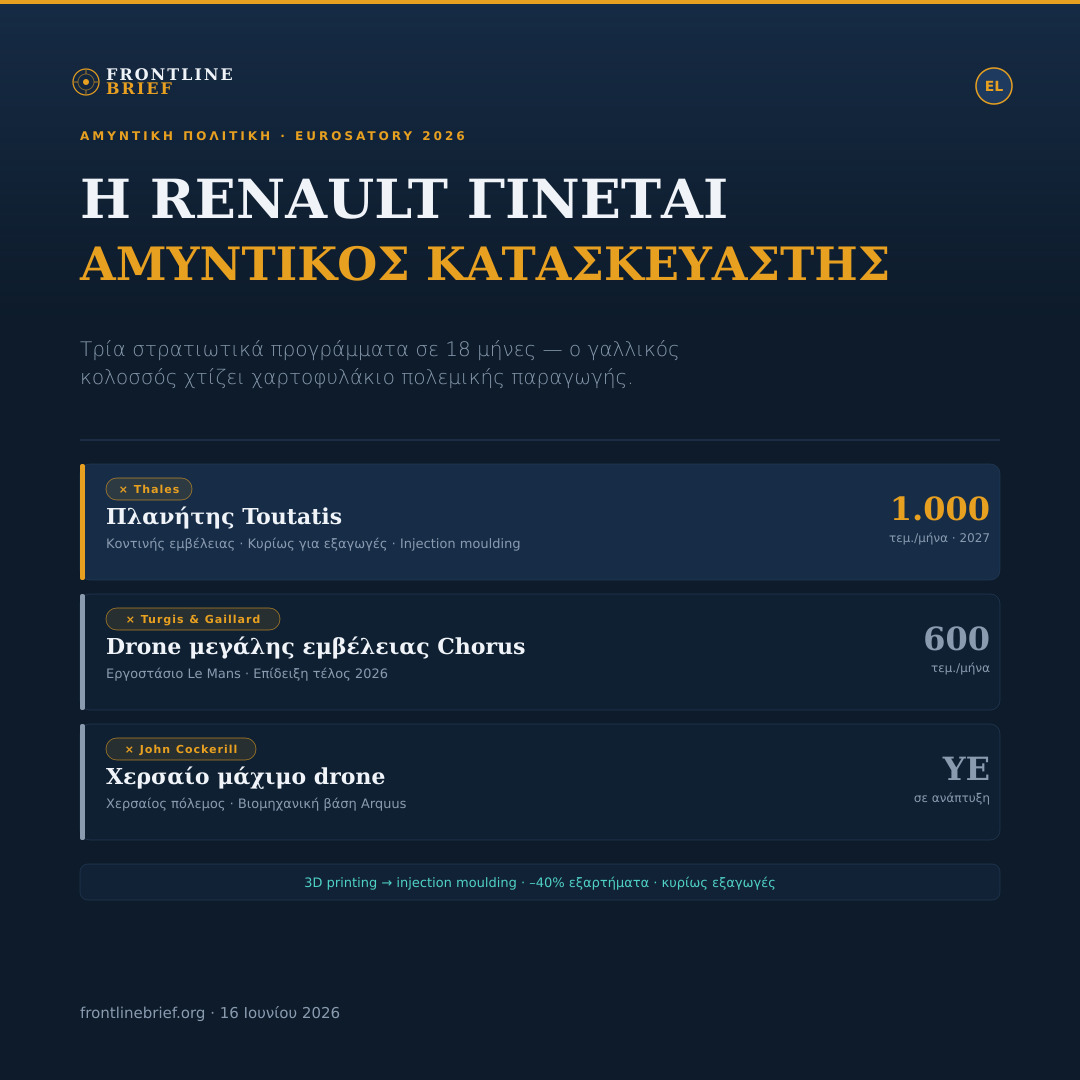Click 'ΑΜΥΝΤΙΚΗ ΠΟΛΙΤΙΚΗ · EUROSATORY 2026' category line

pyautogui.click(x=273, y=136)
